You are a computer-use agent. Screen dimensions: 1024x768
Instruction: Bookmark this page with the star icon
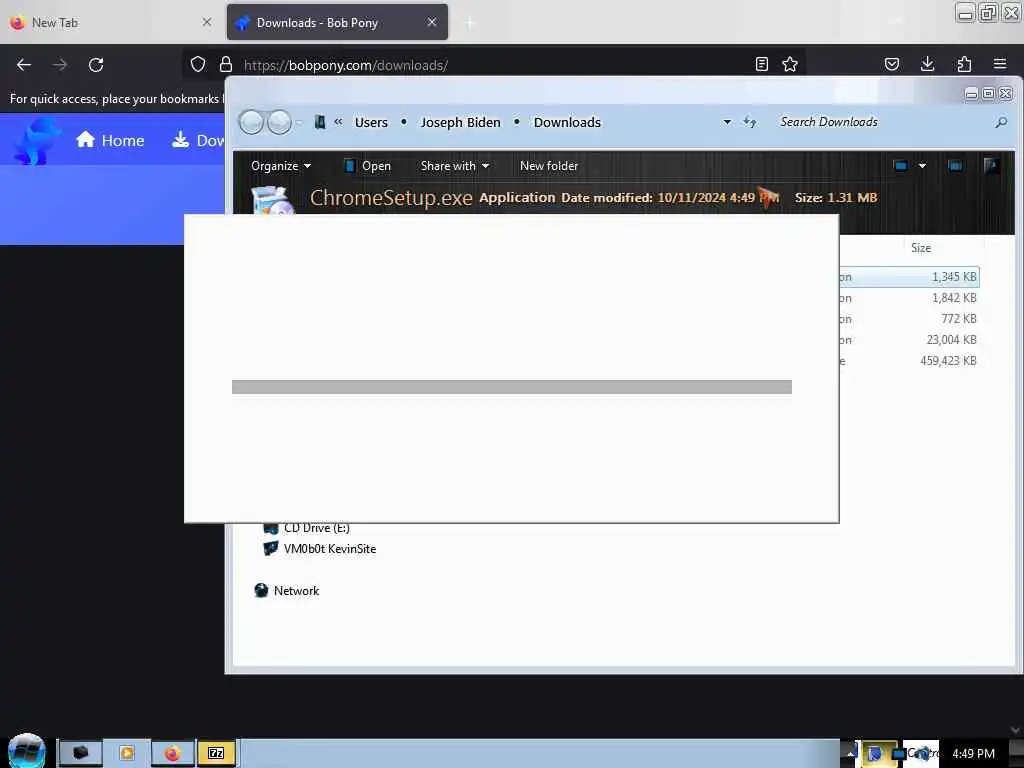(790, 64)
